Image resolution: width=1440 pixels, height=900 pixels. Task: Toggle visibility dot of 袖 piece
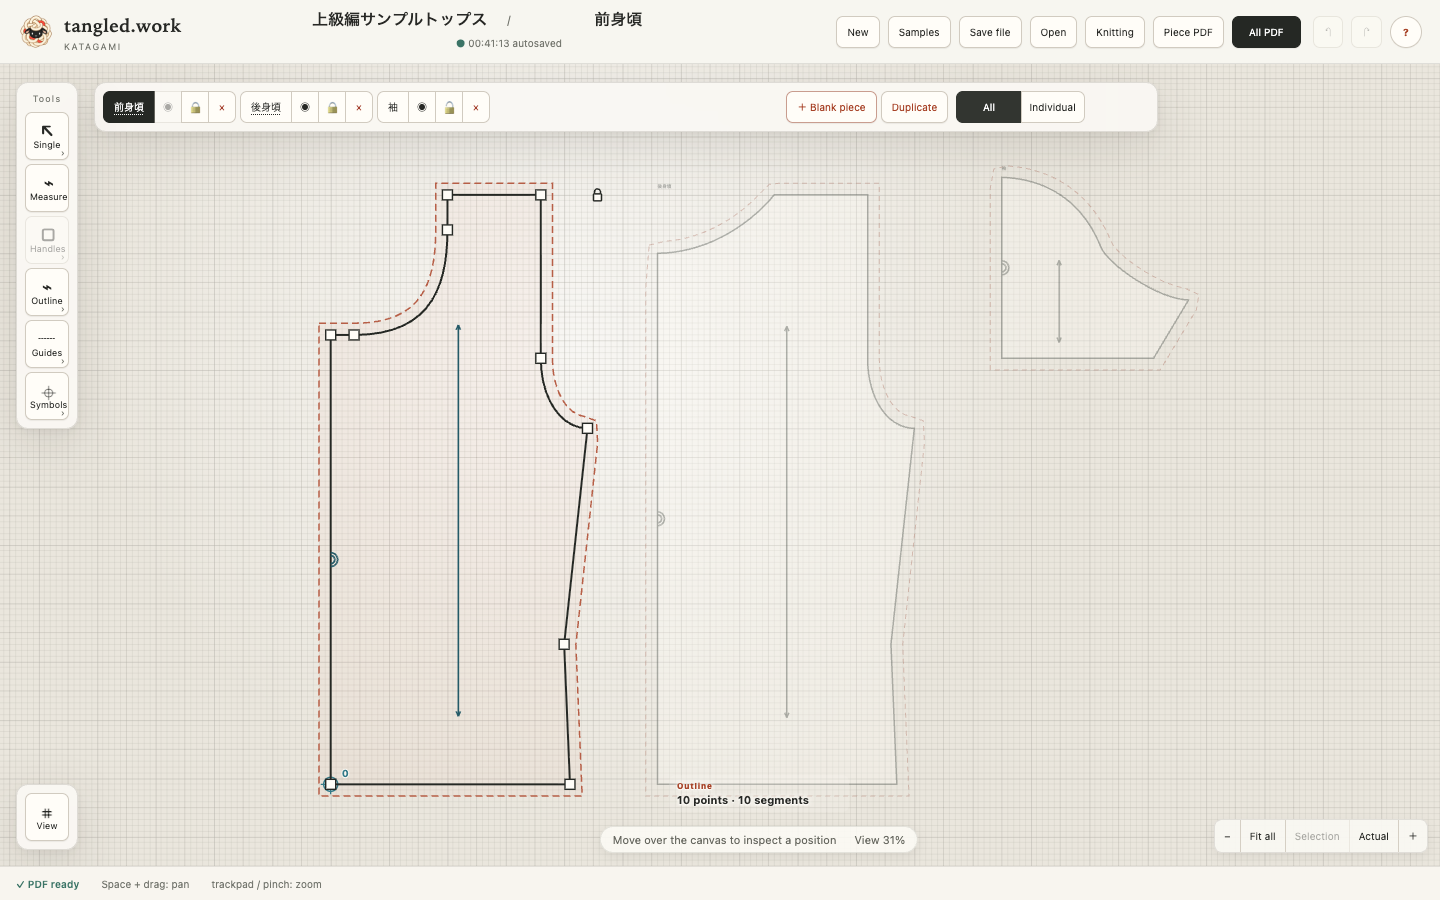(x=422, y=107)
